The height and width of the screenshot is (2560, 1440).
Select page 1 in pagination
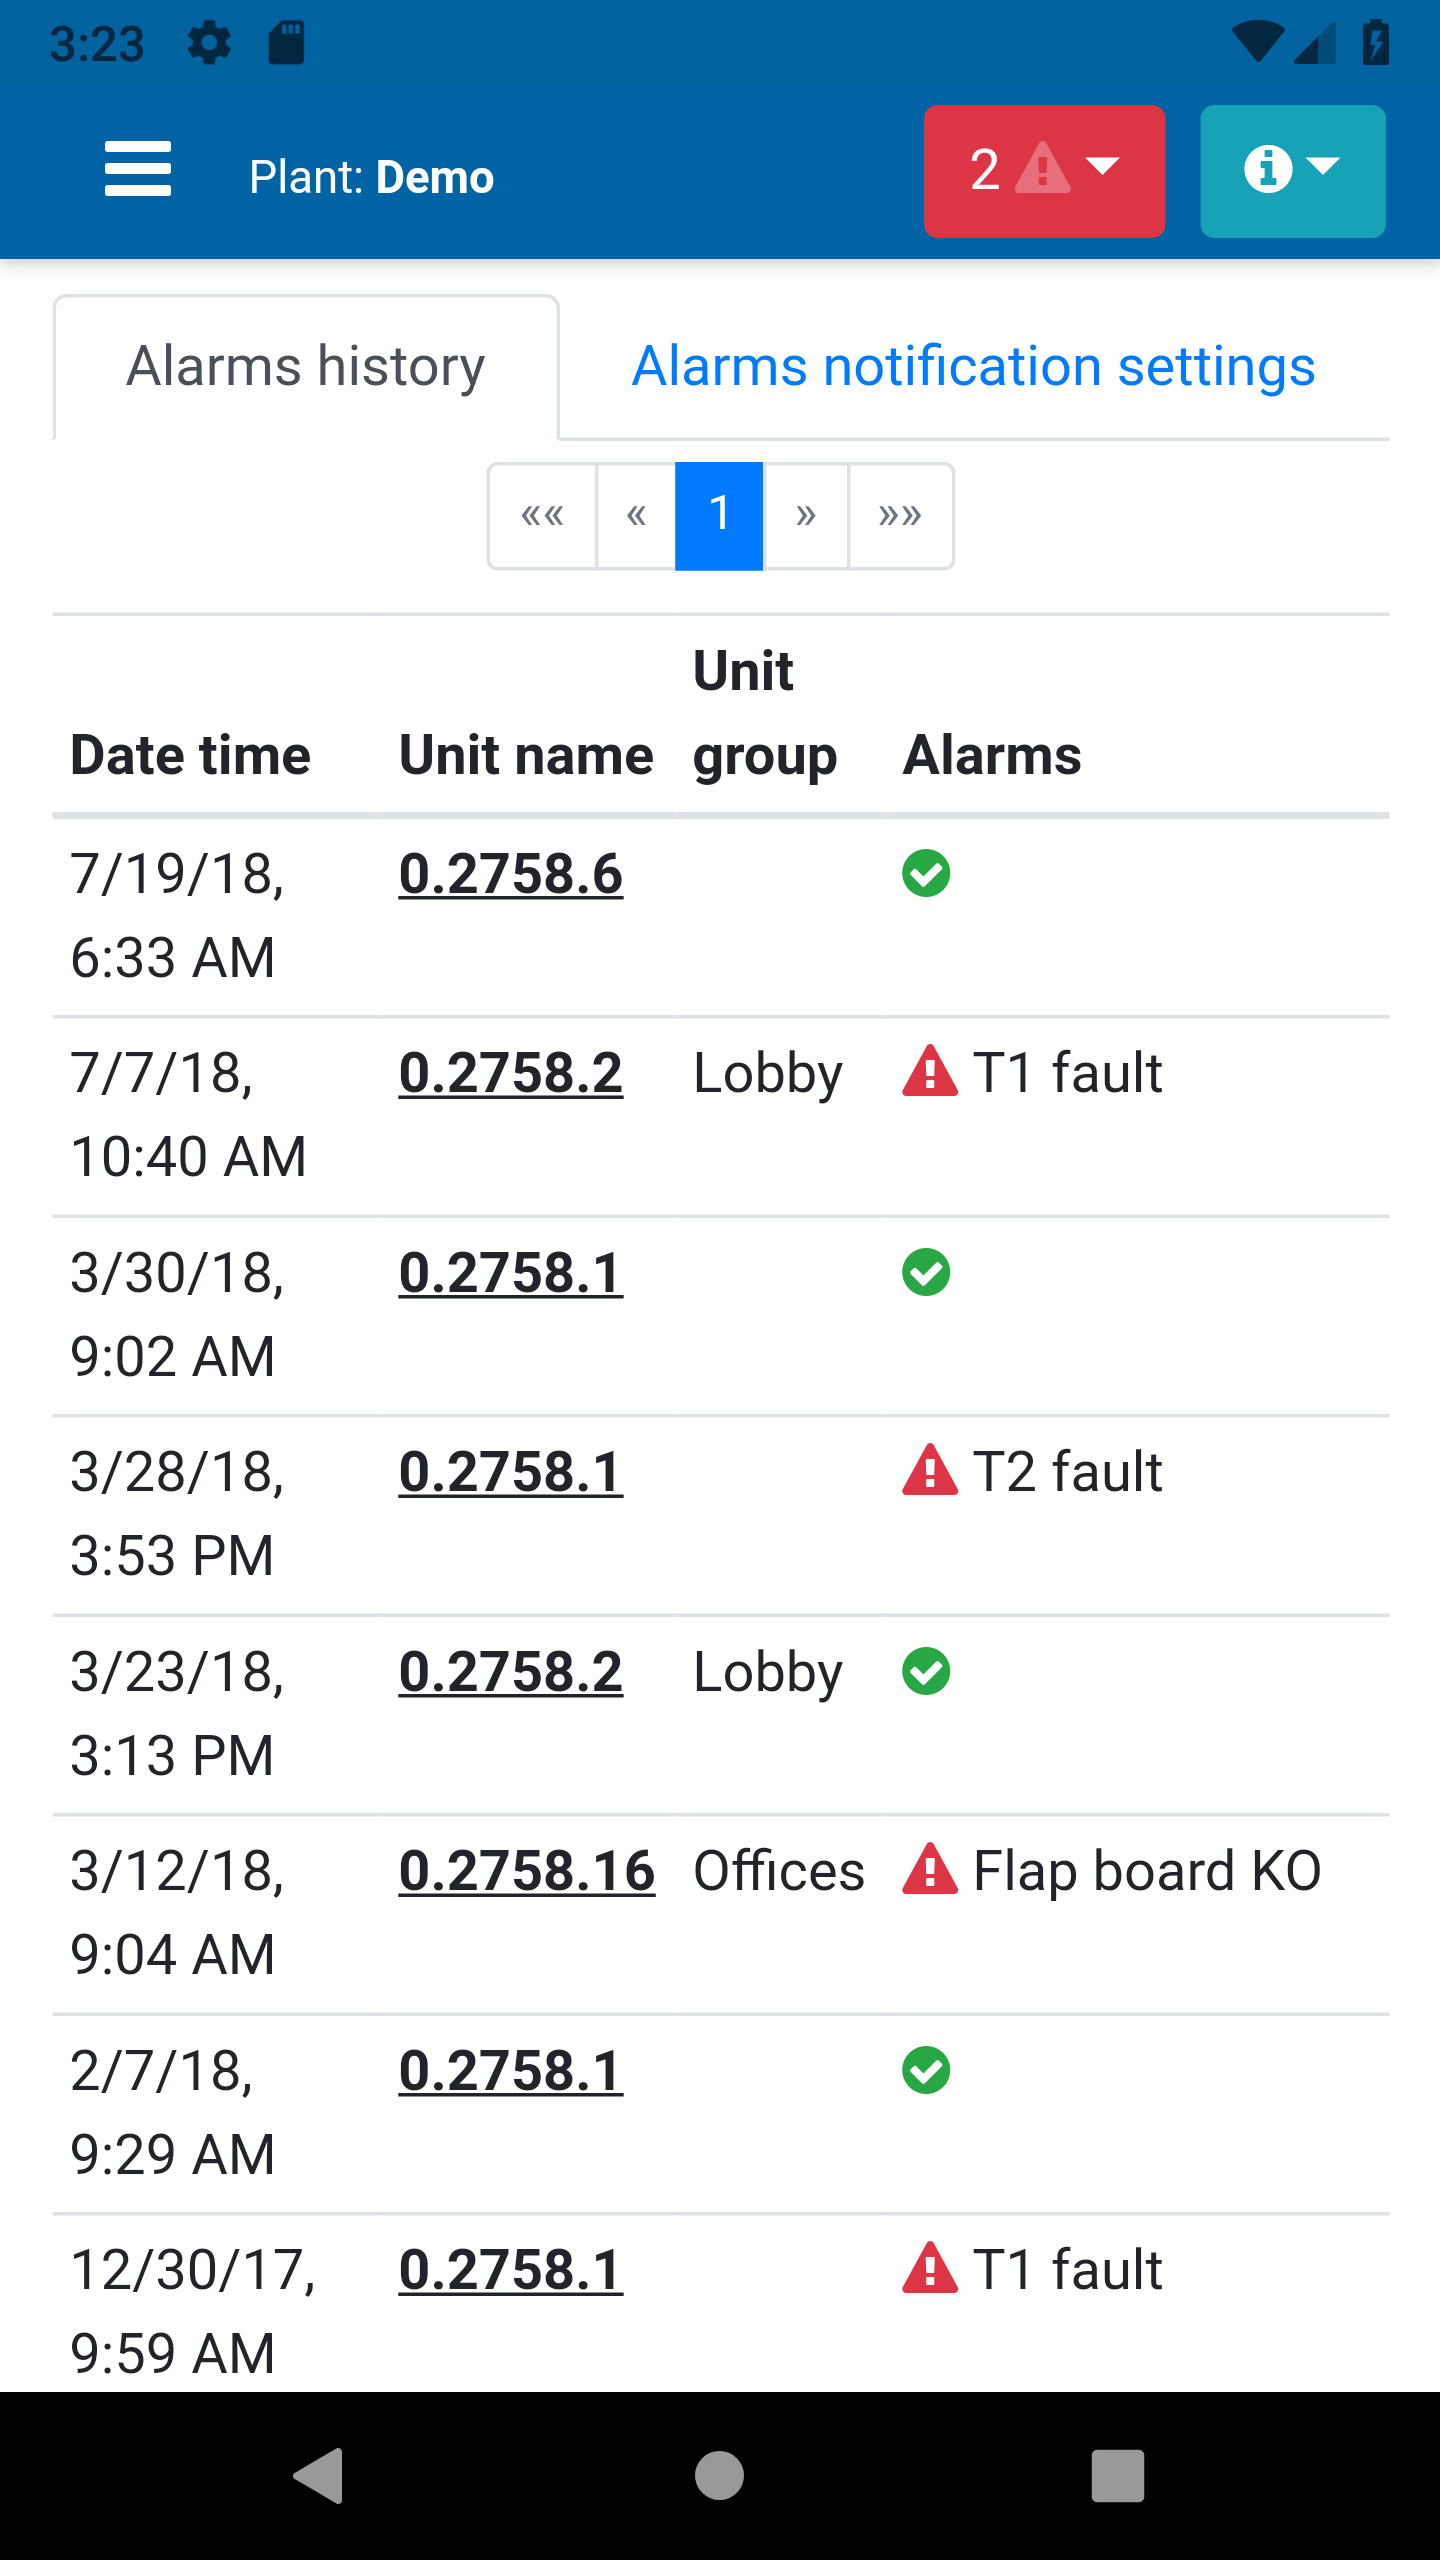(719, 516)
